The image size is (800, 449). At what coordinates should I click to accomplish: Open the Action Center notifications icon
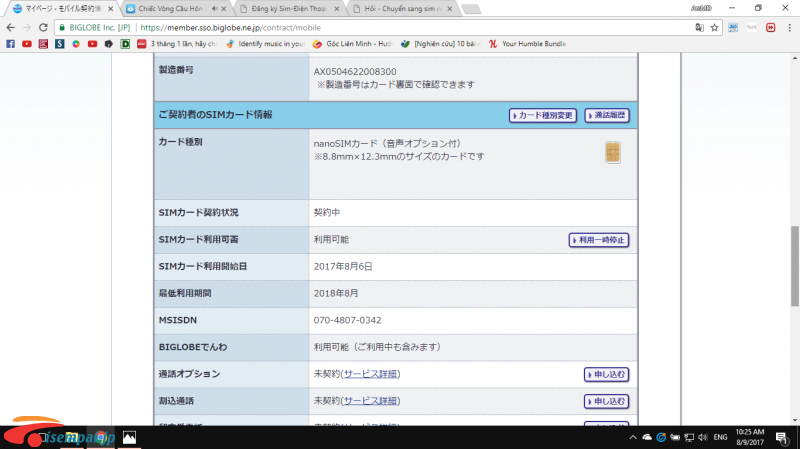point(782,437)
